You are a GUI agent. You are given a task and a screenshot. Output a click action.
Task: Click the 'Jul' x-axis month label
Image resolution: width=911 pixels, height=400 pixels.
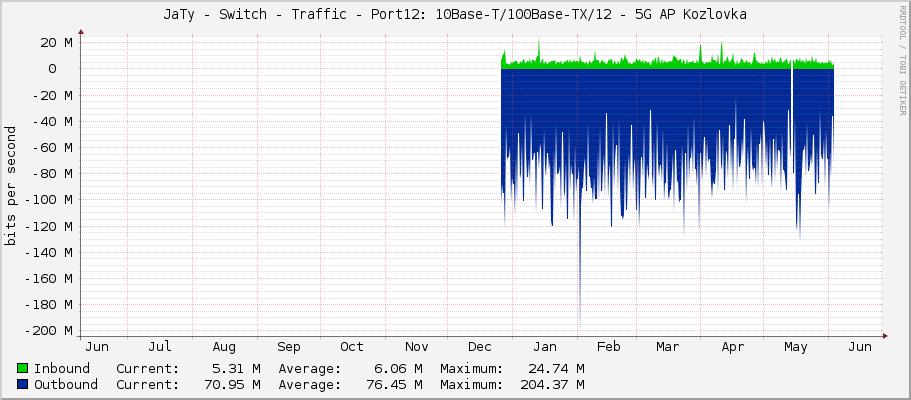(160, 347)
